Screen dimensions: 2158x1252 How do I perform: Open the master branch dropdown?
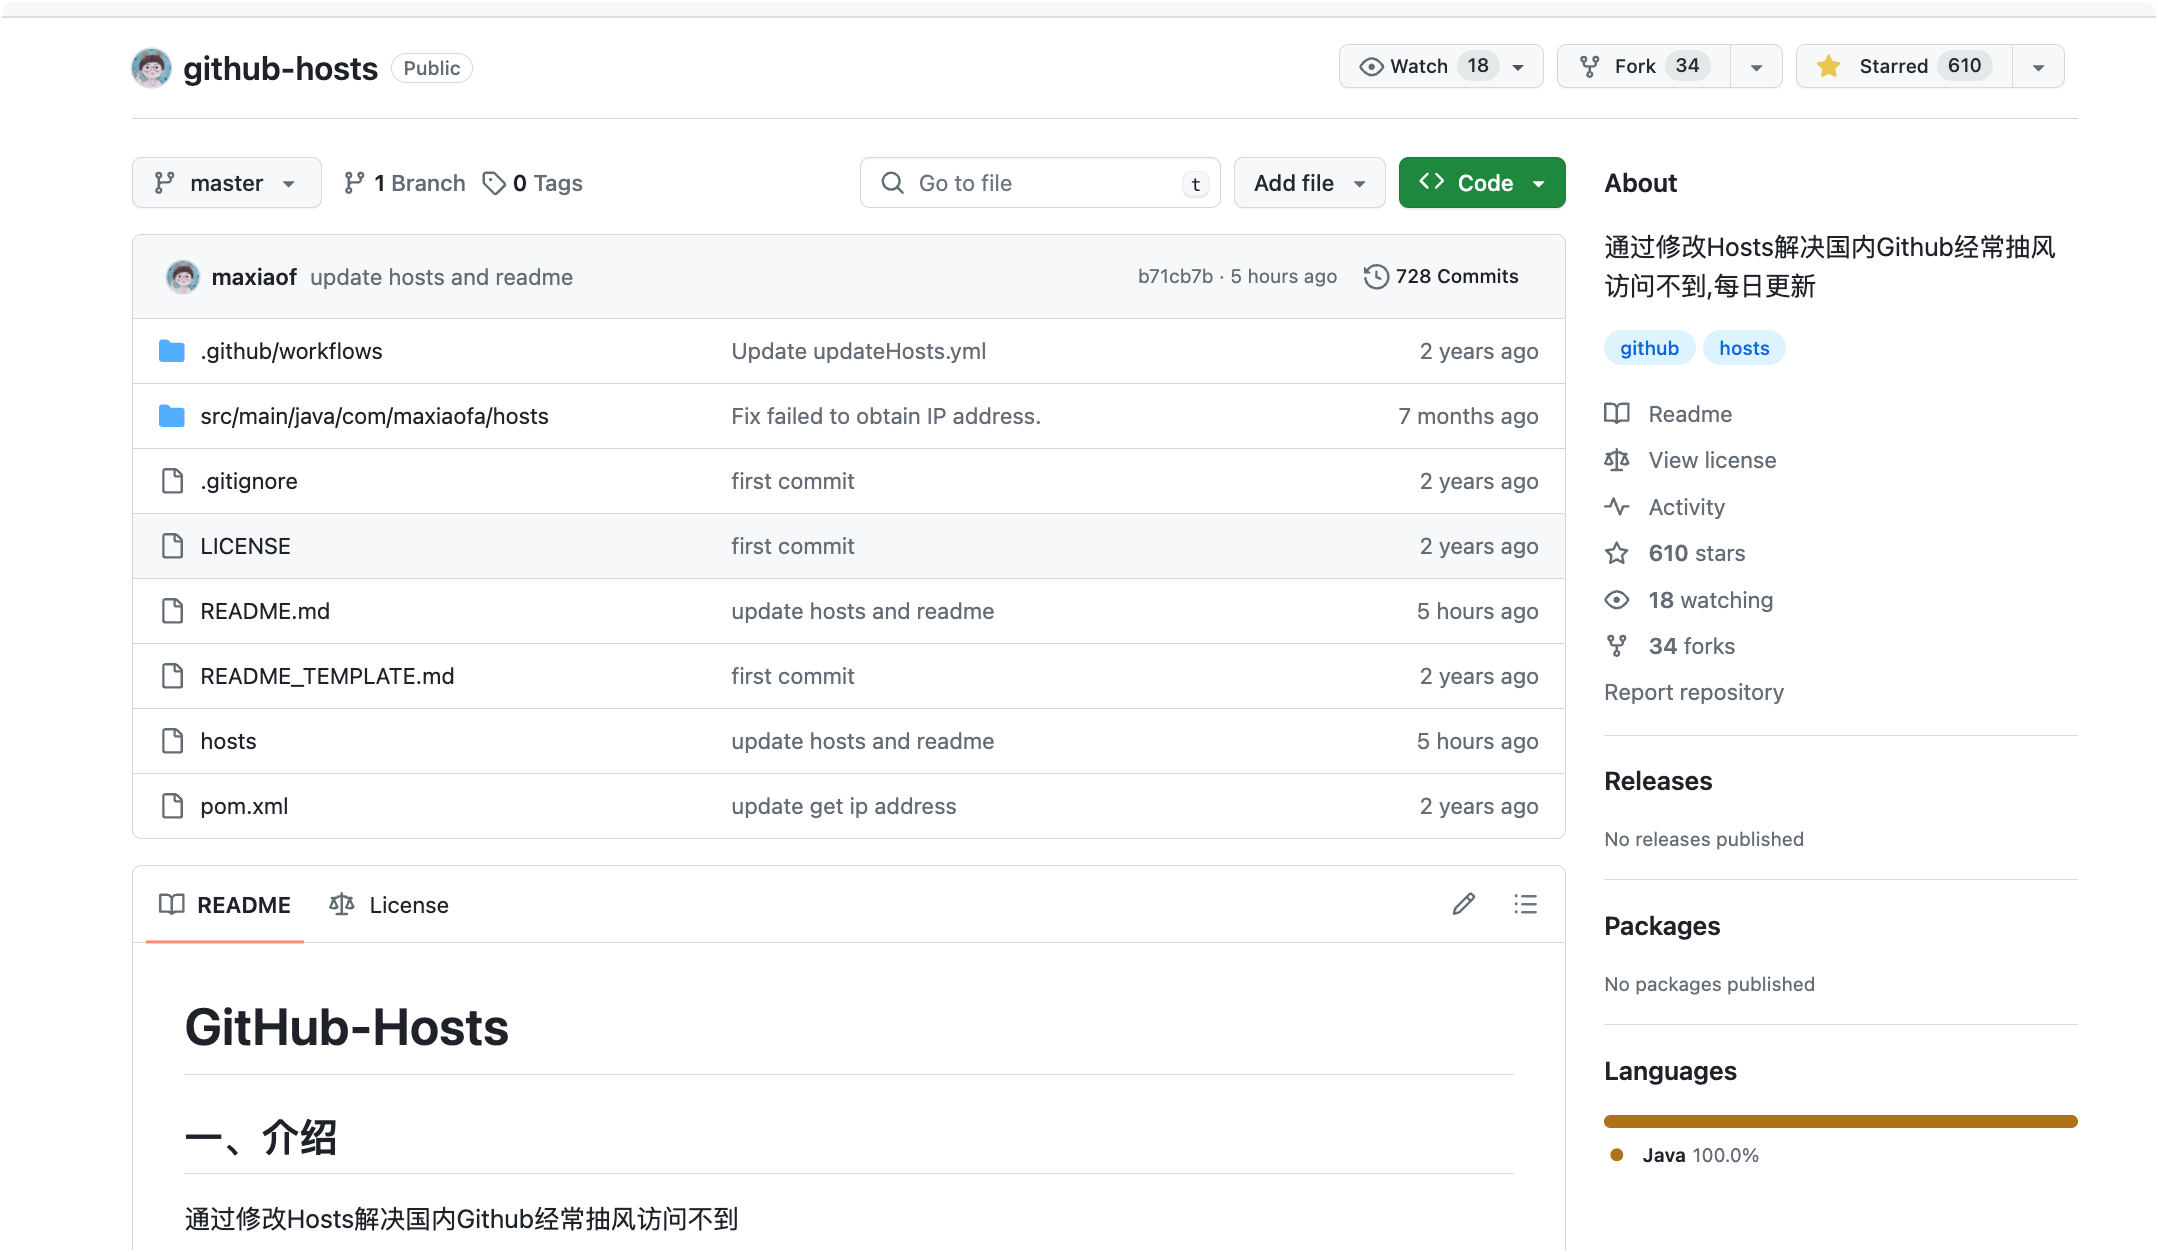point(226,183)
